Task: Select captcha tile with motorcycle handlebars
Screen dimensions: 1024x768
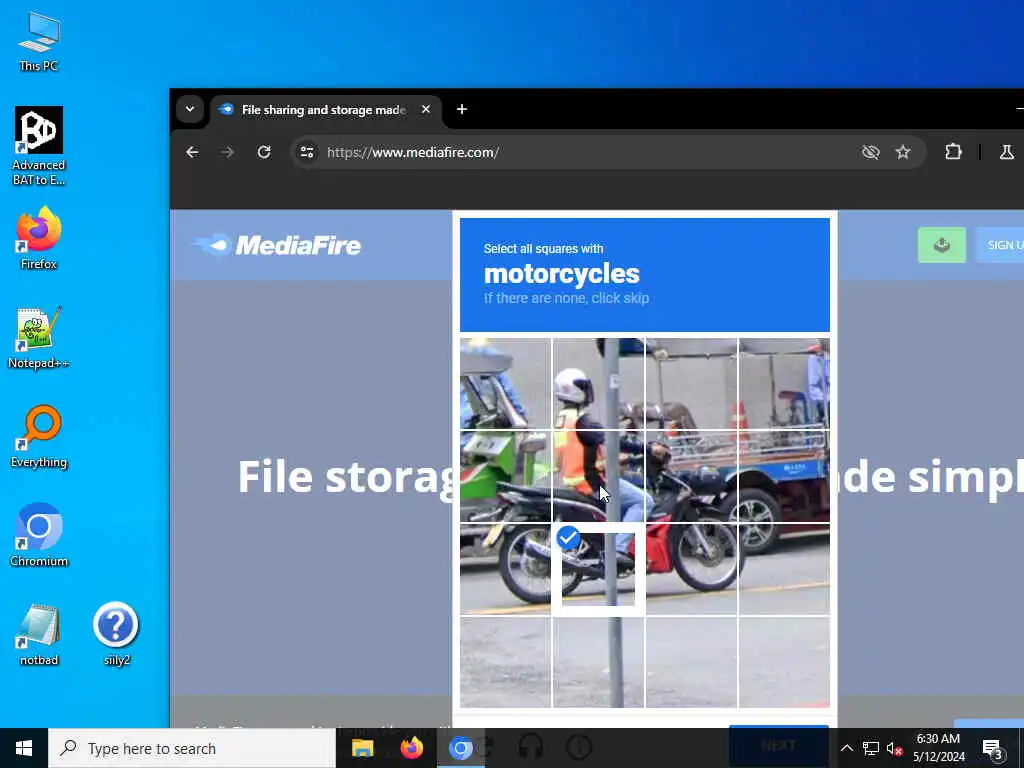Action: pos(691,476)
